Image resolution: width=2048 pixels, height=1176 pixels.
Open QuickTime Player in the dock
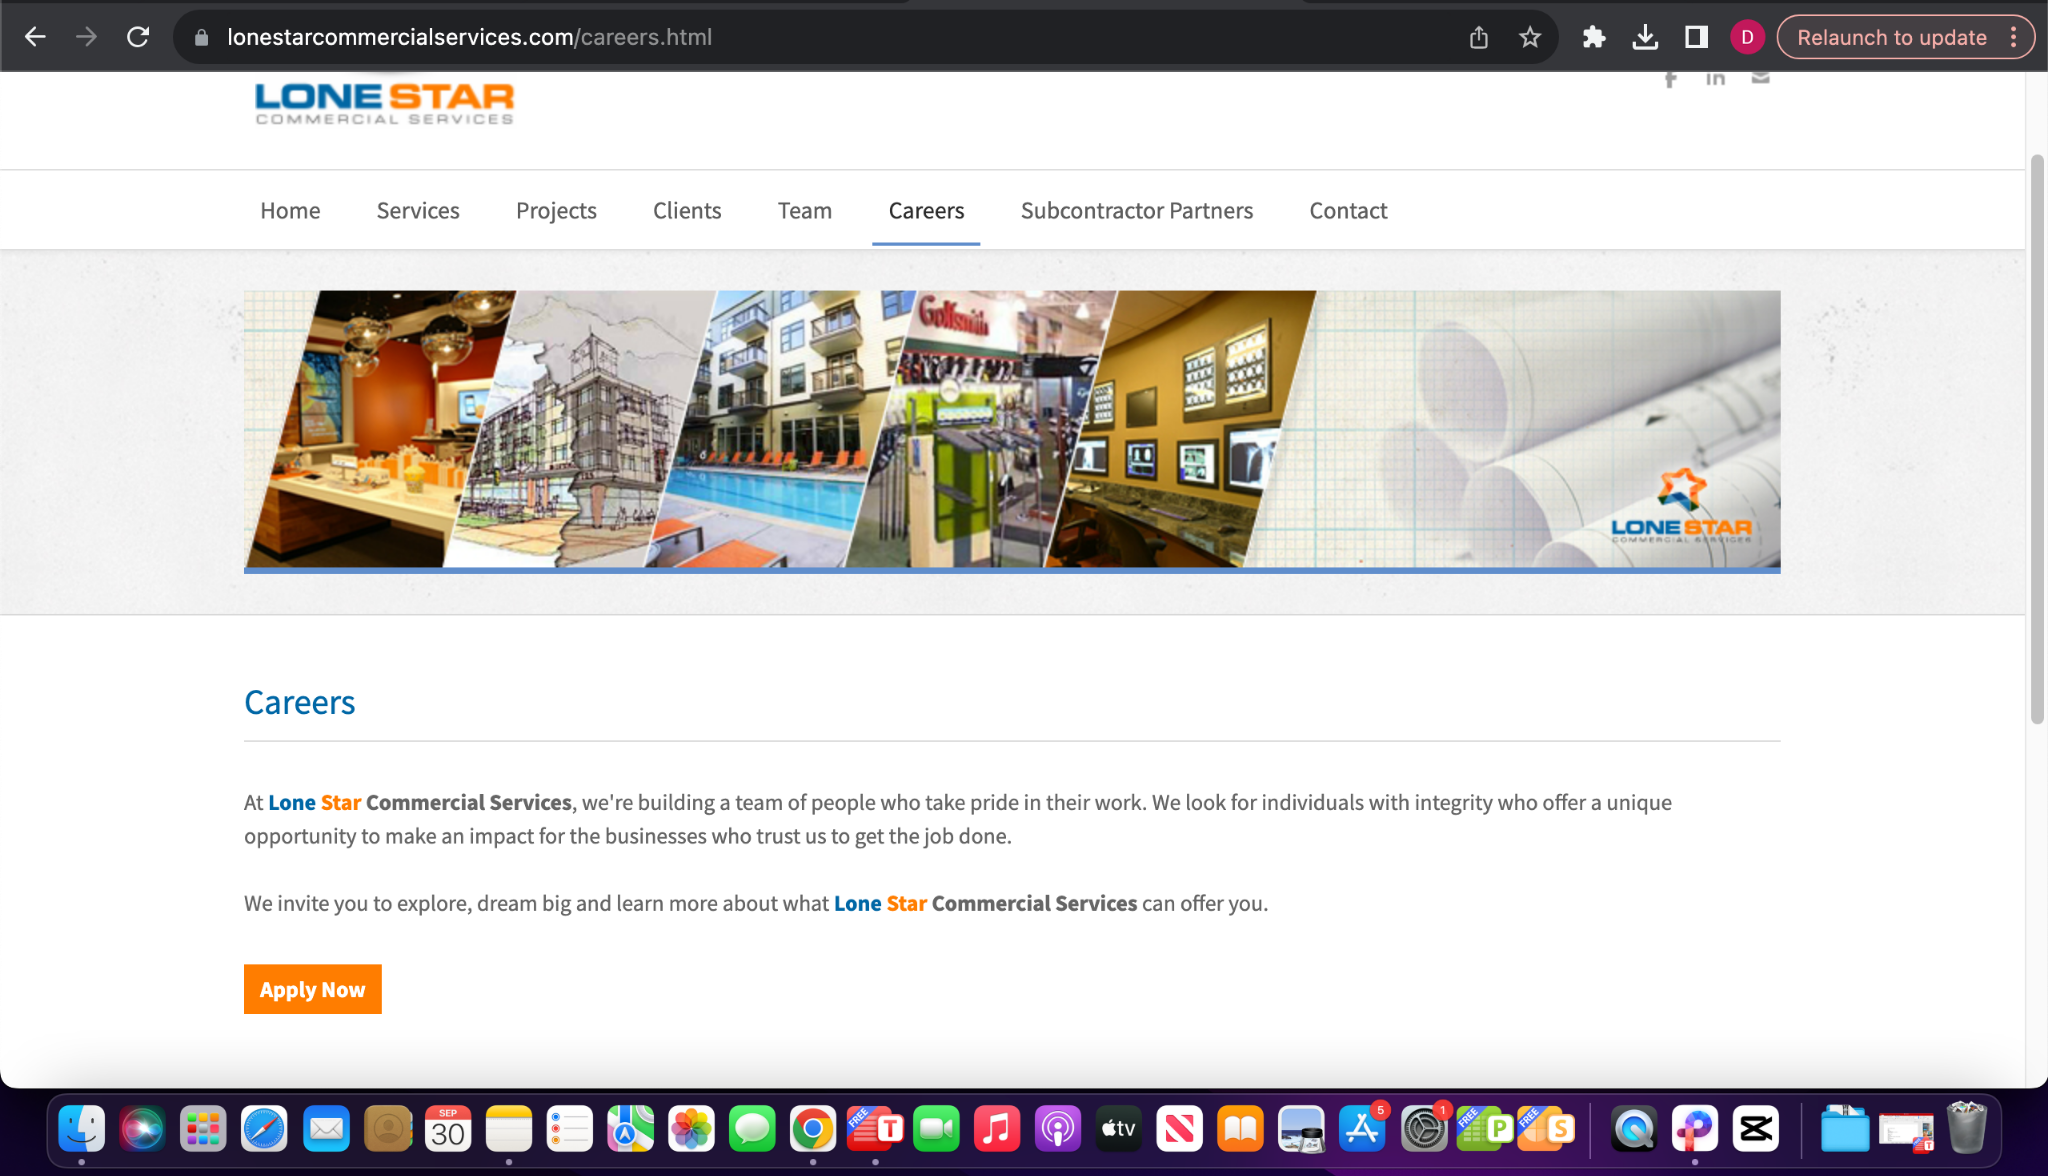(x=1633, y=1129)
